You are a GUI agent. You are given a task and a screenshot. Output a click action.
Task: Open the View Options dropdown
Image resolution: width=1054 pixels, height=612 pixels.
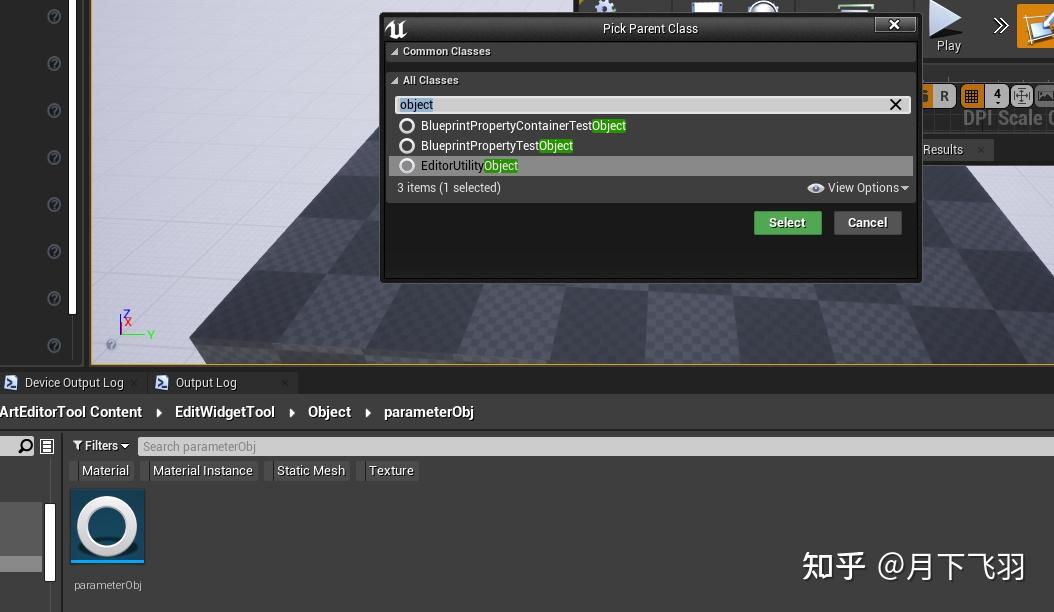pos(858,188)
